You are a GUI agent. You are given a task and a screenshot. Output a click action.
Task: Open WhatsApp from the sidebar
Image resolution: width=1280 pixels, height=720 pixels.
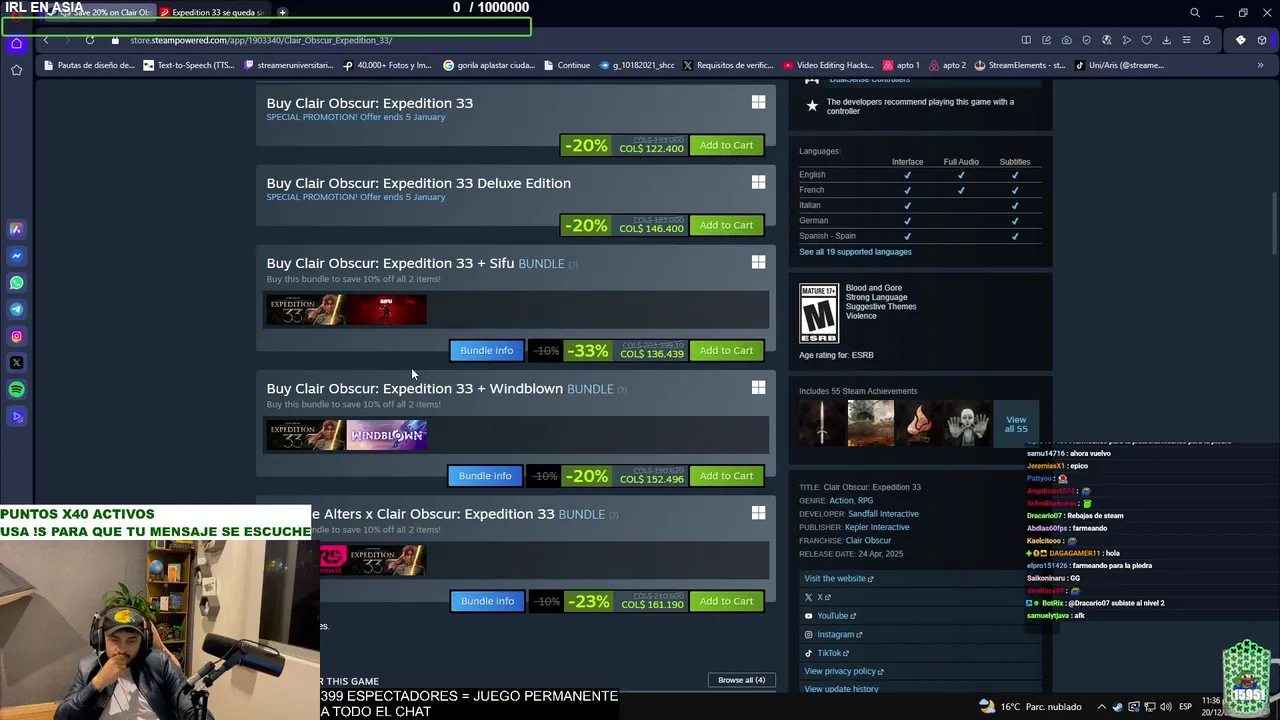coord(16,283)
